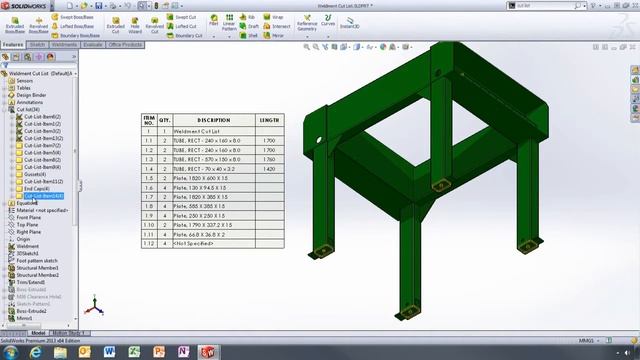Click the Revolved Boss/Base tool
The width and height of the screenshot is (640, 360).
click(39, 25)
